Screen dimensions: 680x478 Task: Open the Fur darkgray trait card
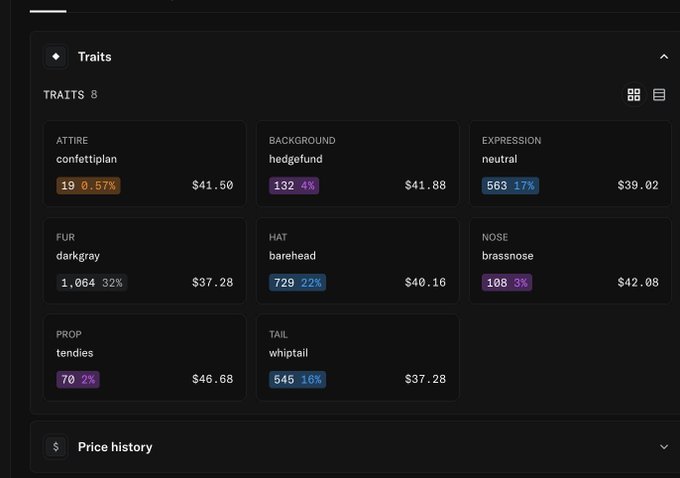[x=145, y=261]
